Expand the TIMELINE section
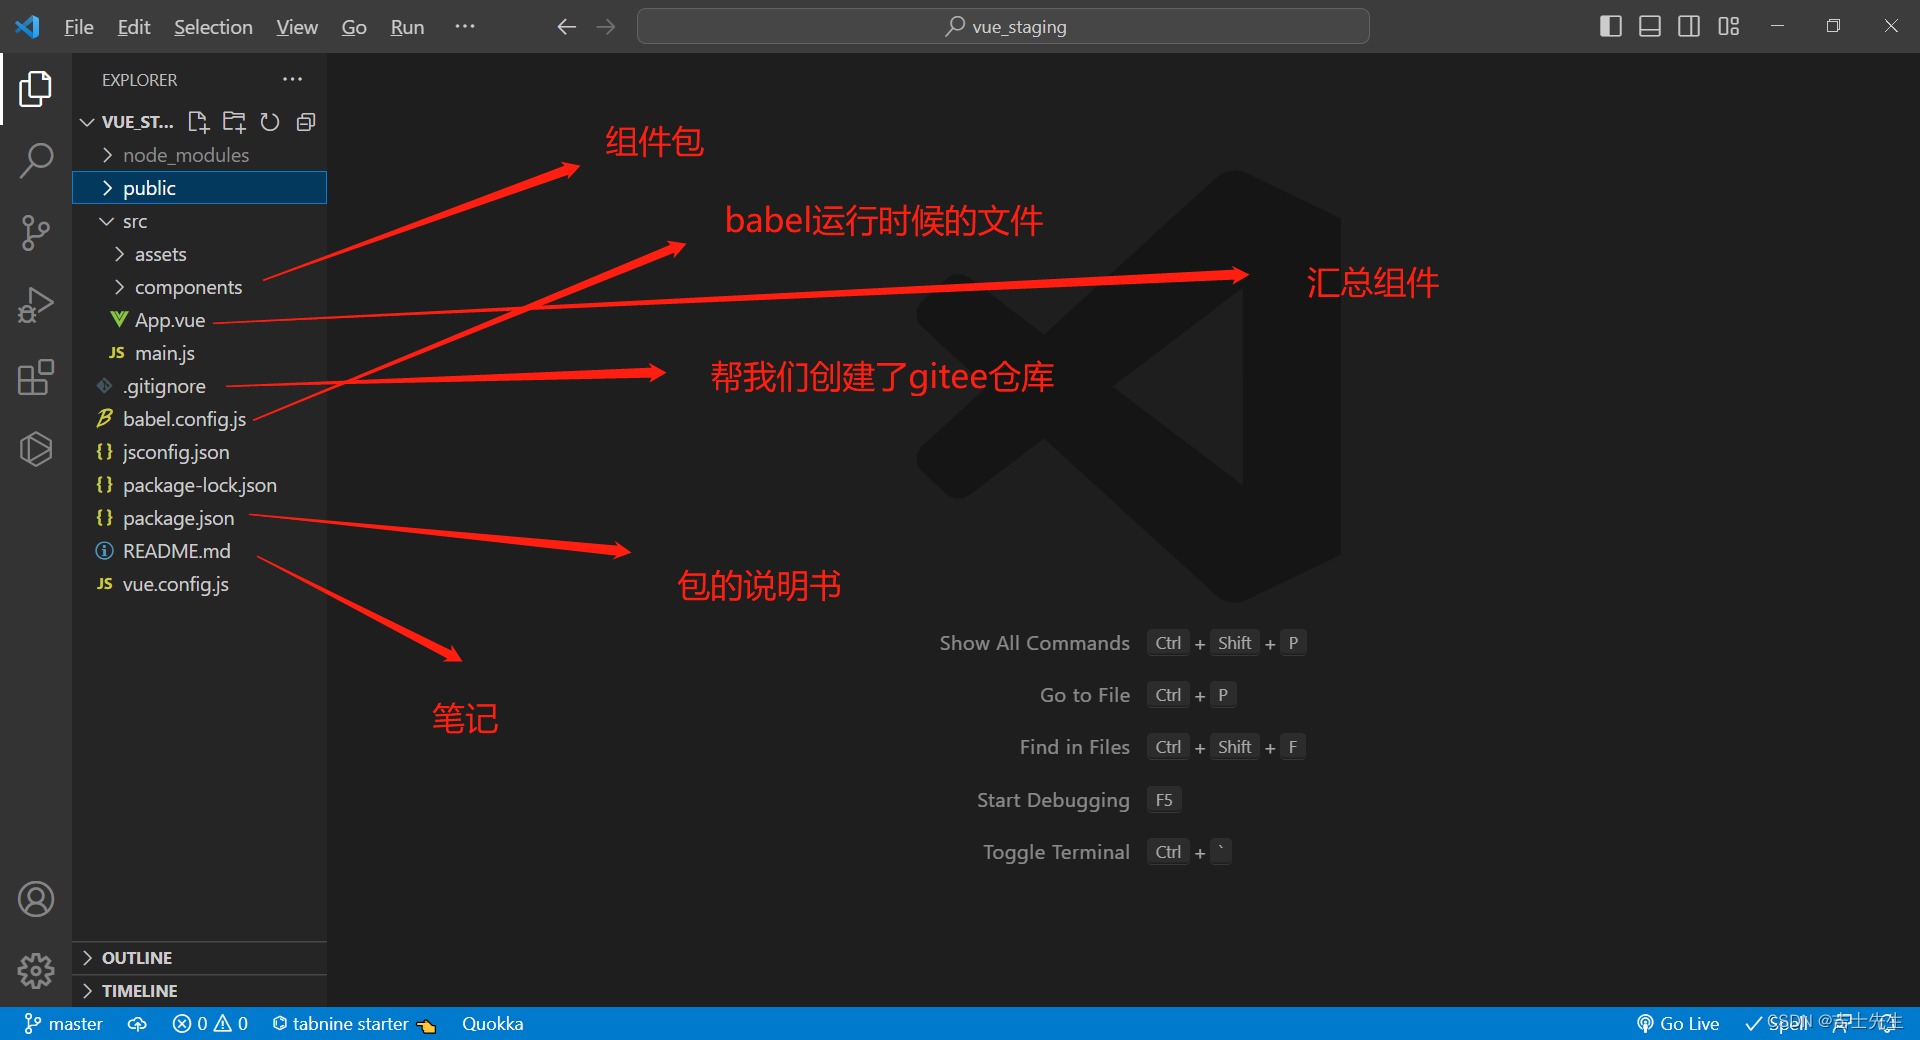1920x1040 pixels. tap(200, 991)
